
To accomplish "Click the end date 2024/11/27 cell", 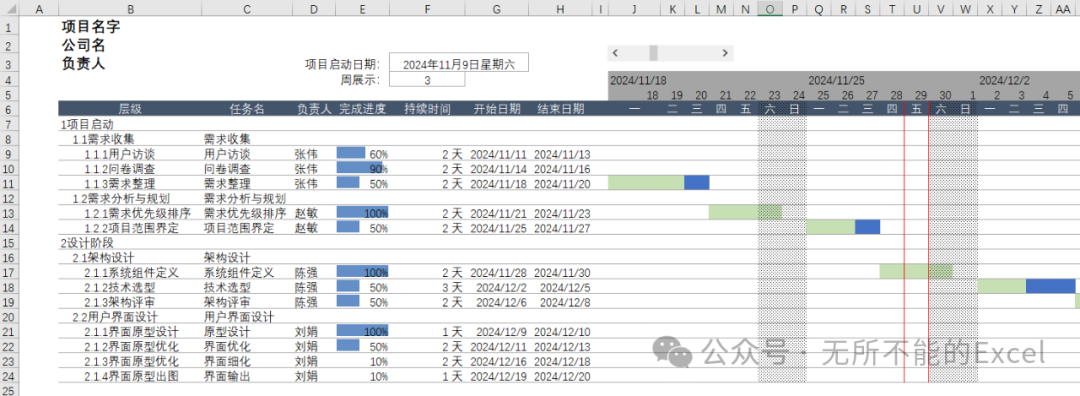I will pyautogui.click(x=562, y=228).
